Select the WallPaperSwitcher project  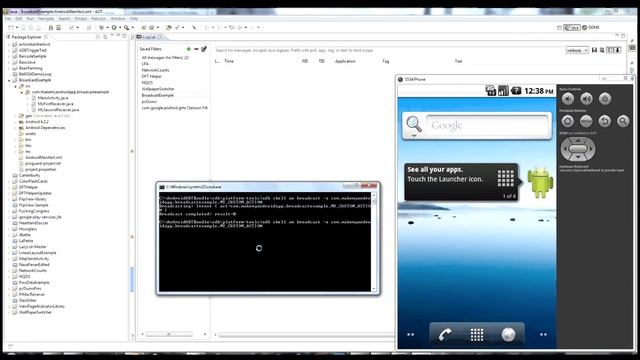tap(35, 312)
